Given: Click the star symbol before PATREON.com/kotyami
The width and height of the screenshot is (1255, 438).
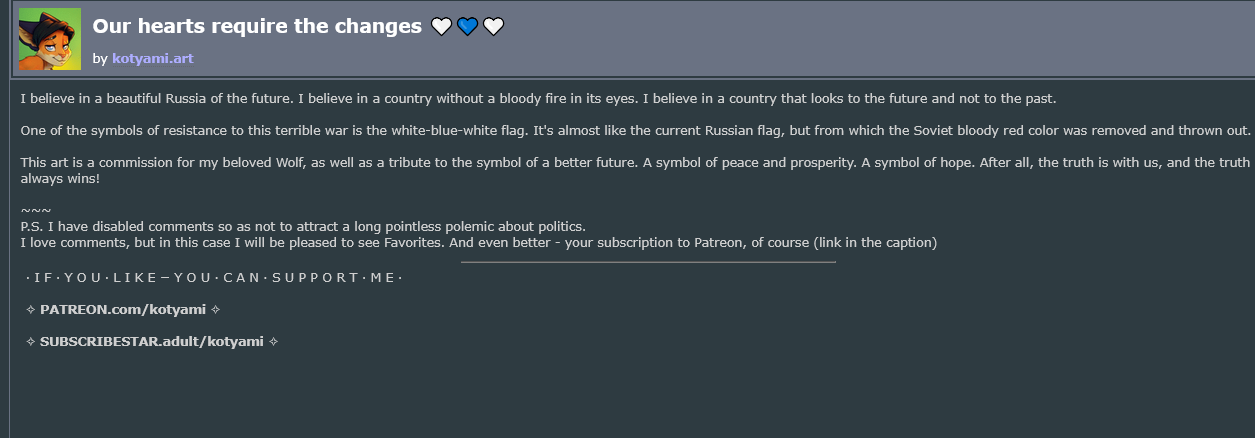Looking at the screenshot, I should (x=30, y=309).
